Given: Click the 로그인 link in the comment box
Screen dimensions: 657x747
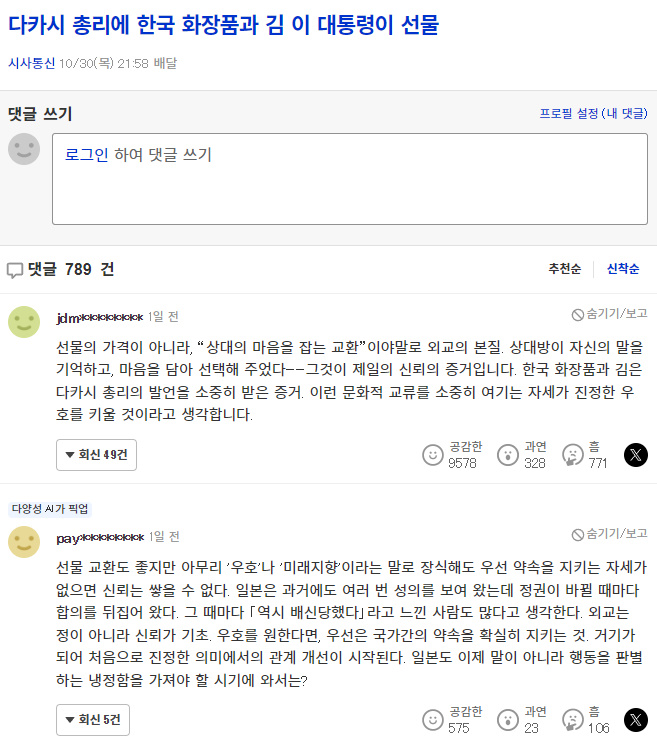Looking at the screenshot, I should pos(87,155).
